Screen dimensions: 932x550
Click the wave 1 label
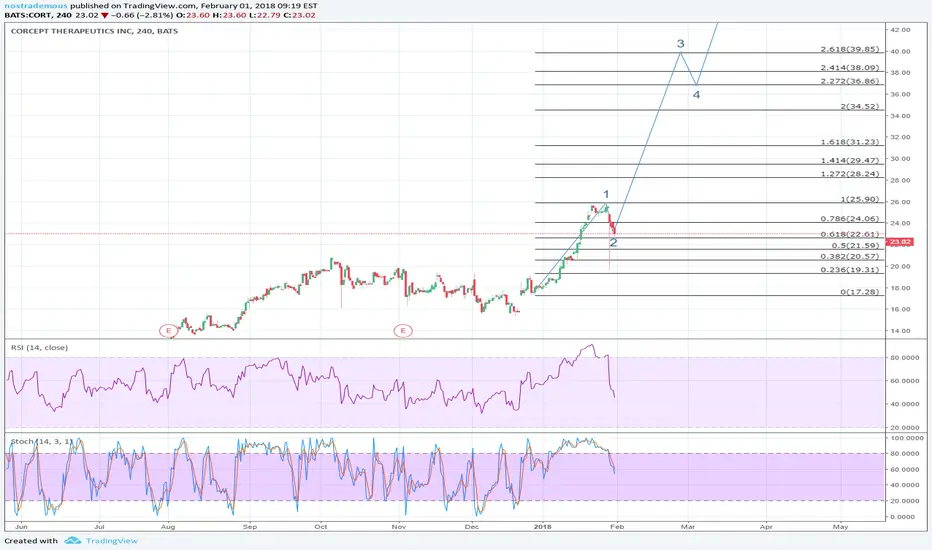click(606, 194)
